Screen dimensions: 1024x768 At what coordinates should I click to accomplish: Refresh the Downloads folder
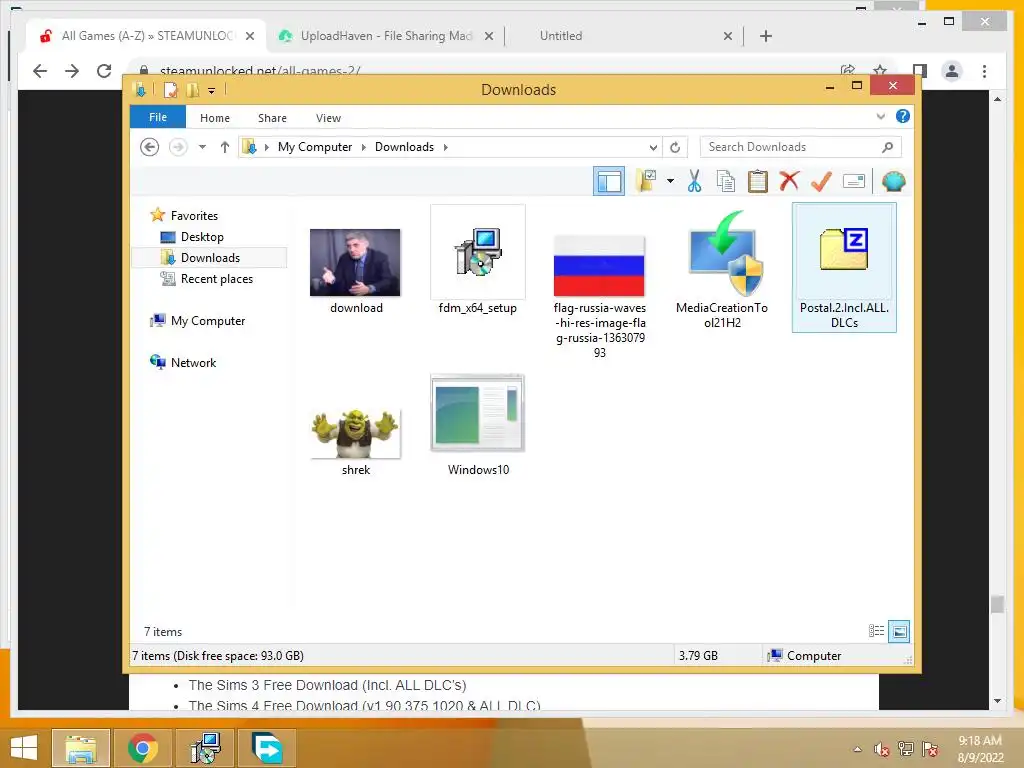coord(675,148)
